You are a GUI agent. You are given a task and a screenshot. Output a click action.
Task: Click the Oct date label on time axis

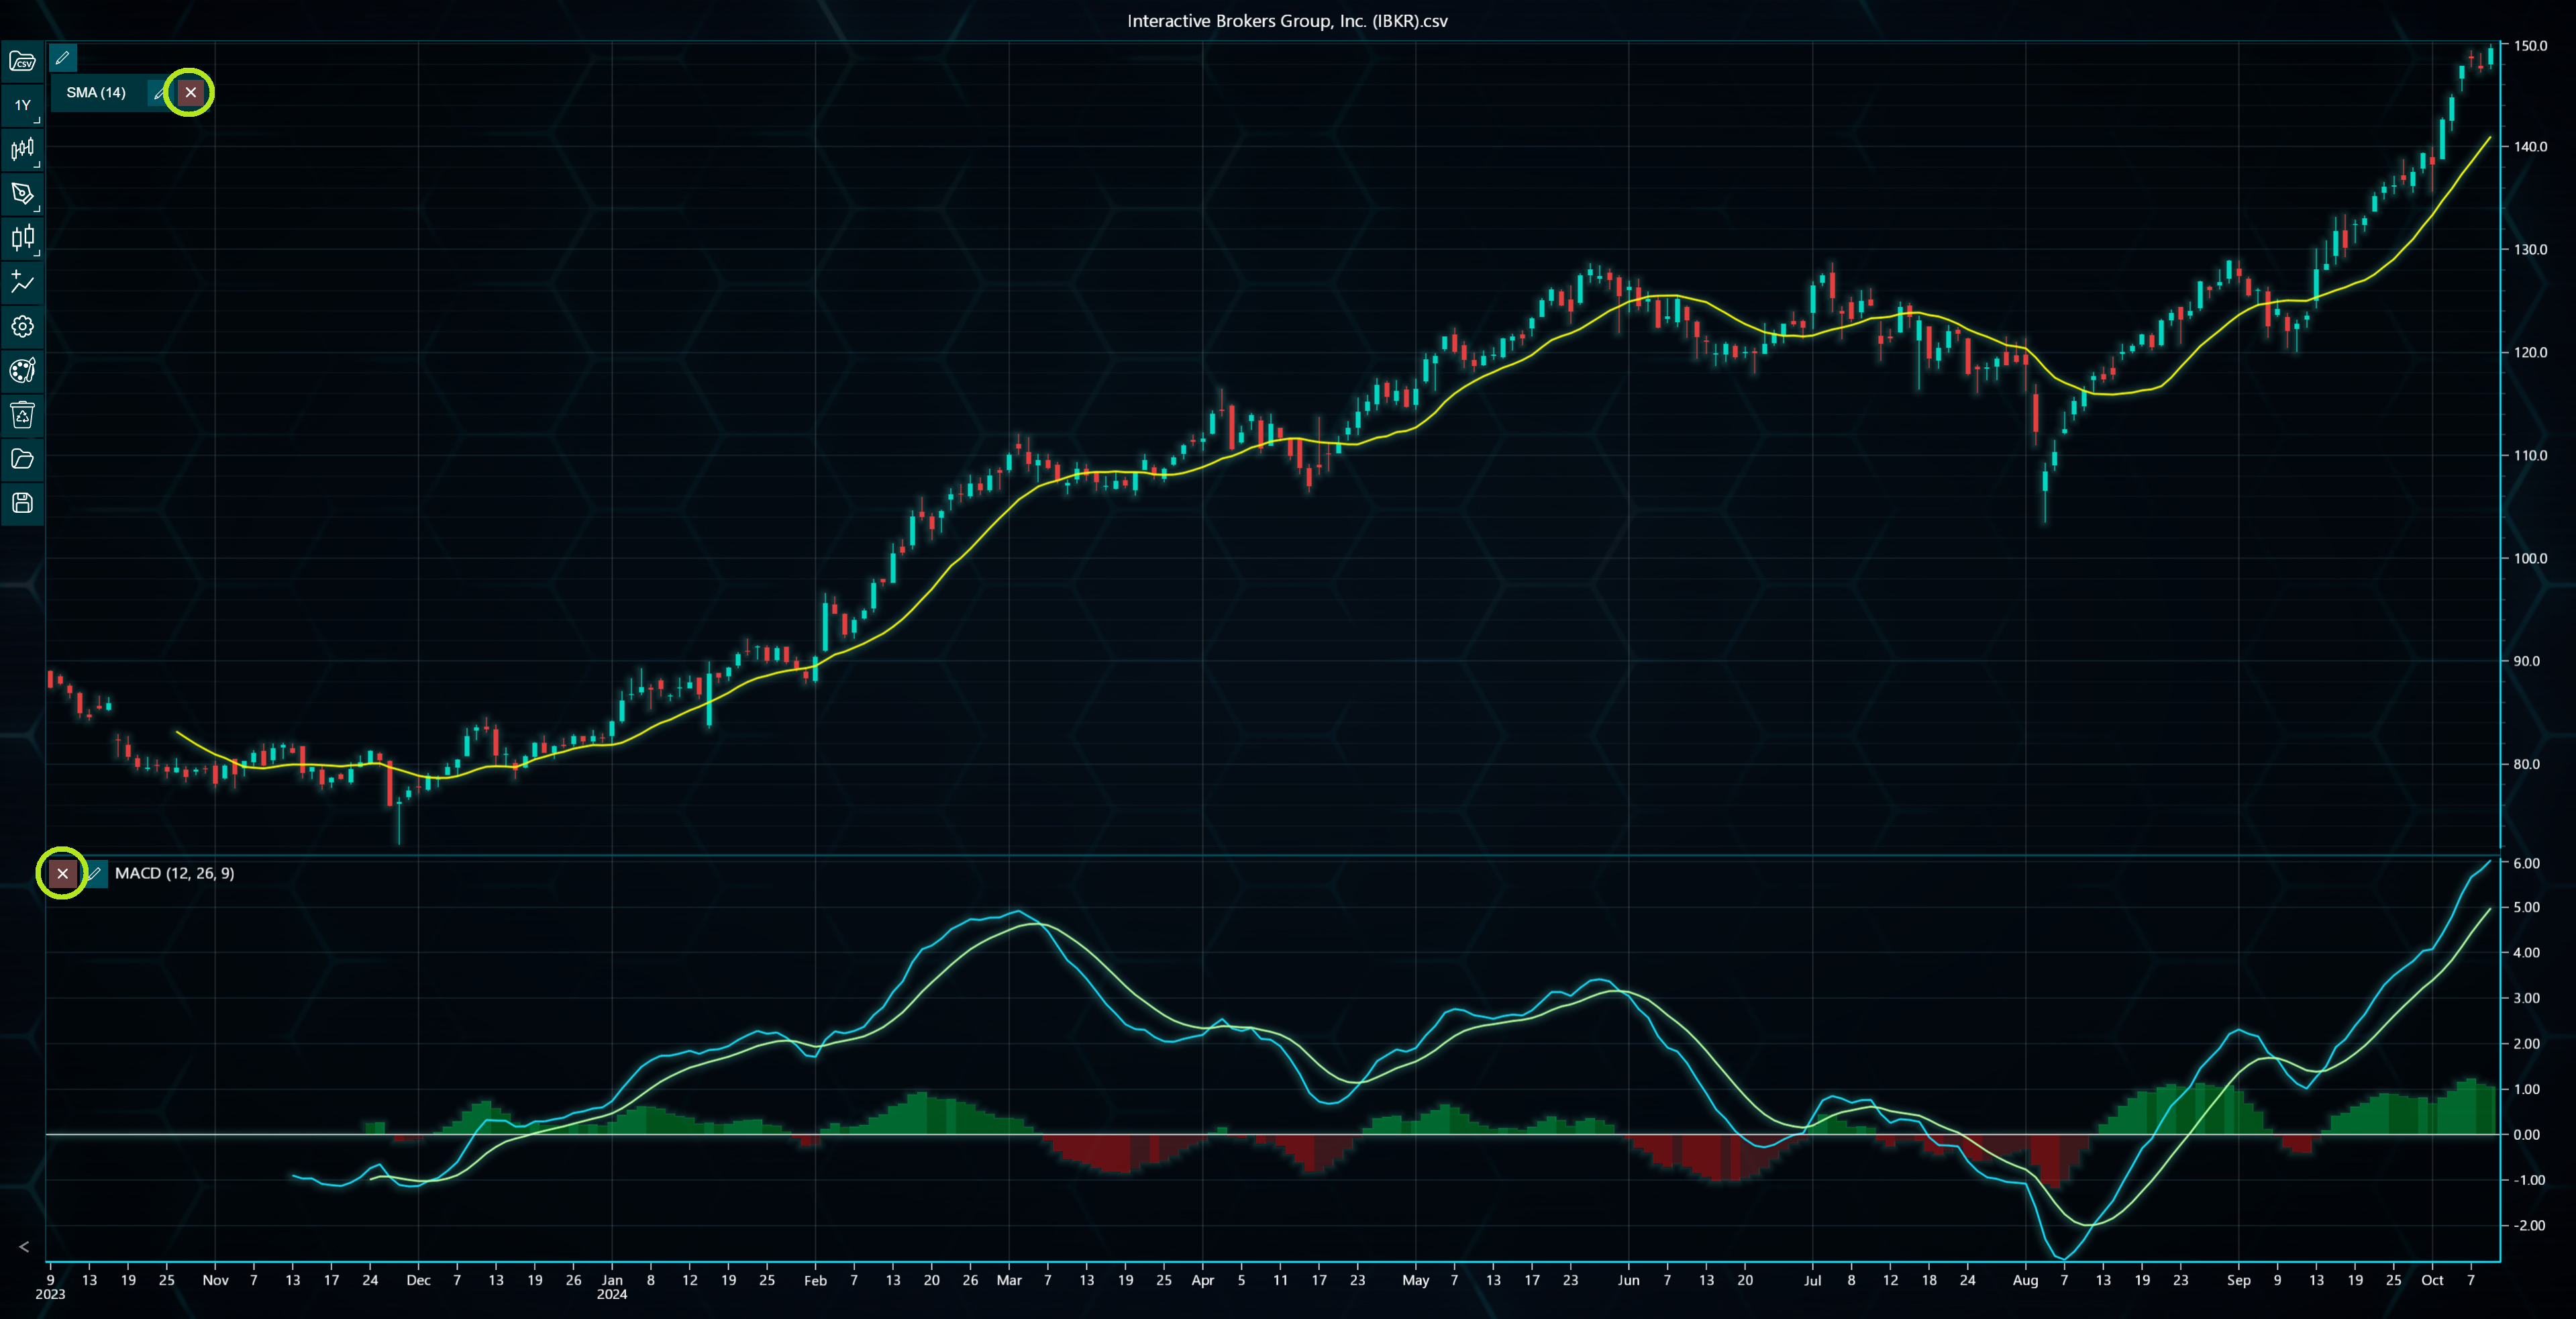(x=2432, y=1280)
